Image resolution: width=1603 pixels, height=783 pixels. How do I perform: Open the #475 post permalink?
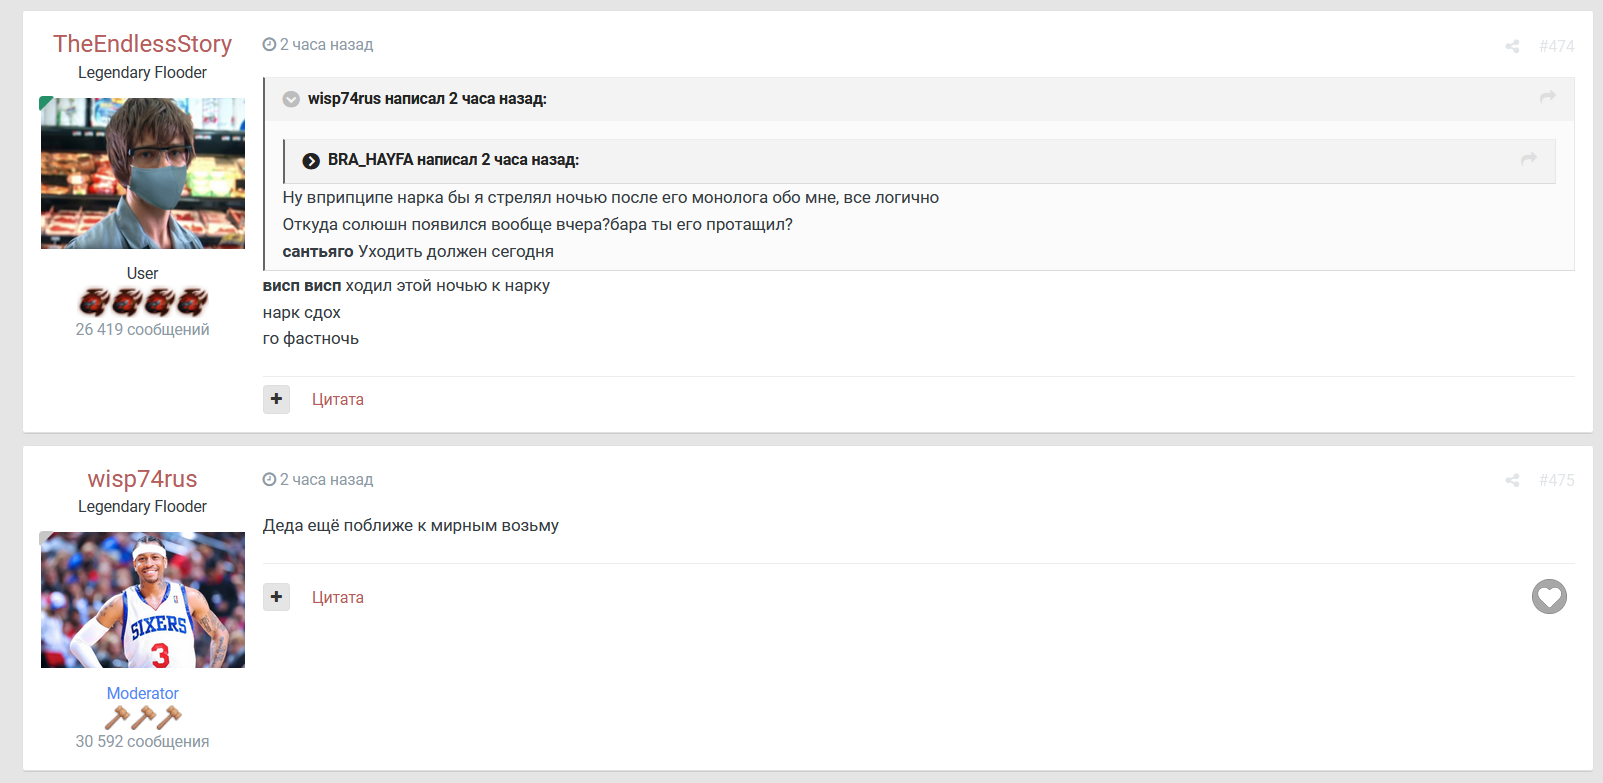(x=1556, y=480)
